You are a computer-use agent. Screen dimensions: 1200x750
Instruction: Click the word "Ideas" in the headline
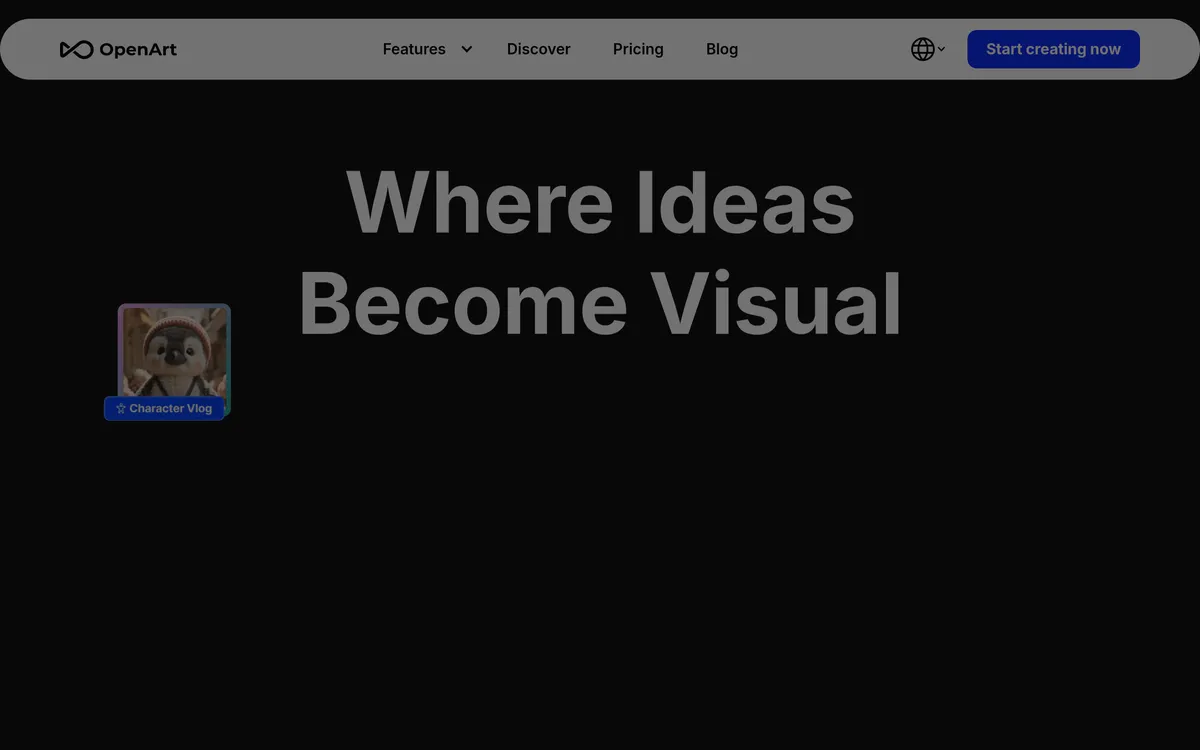click(x=745, y=203)
